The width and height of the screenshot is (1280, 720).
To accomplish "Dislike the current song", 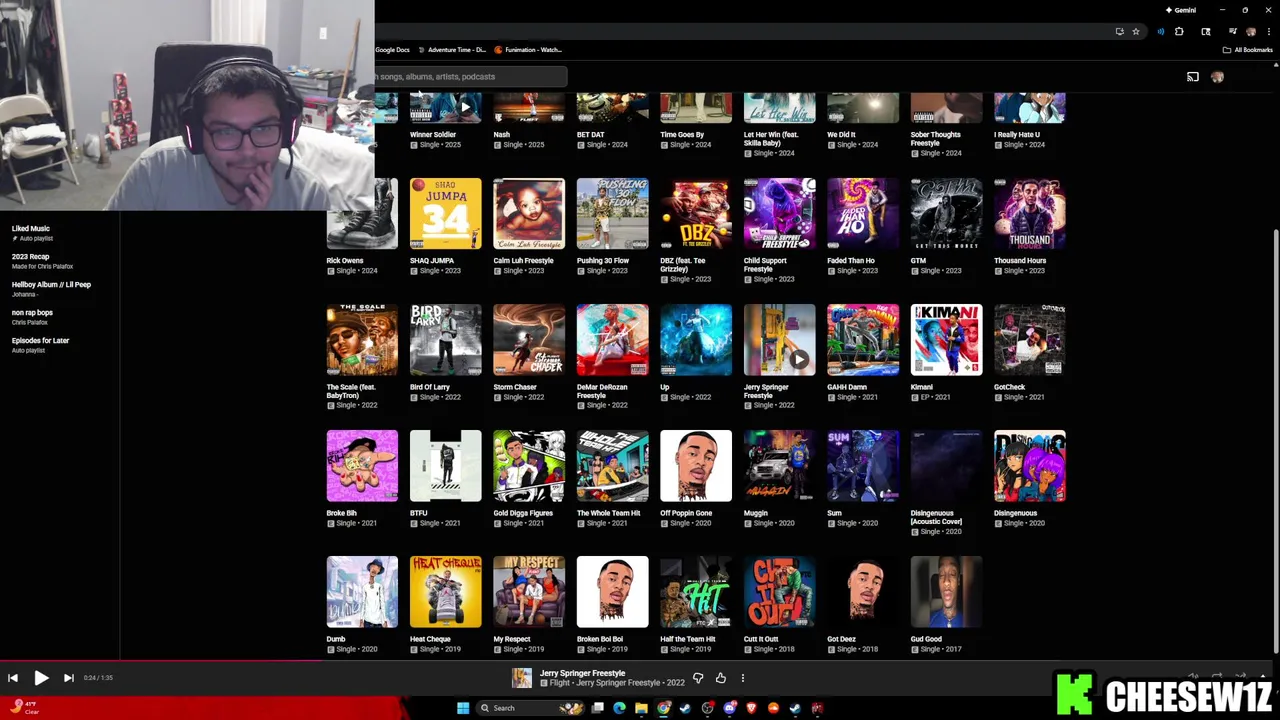I will coord(698,678).
